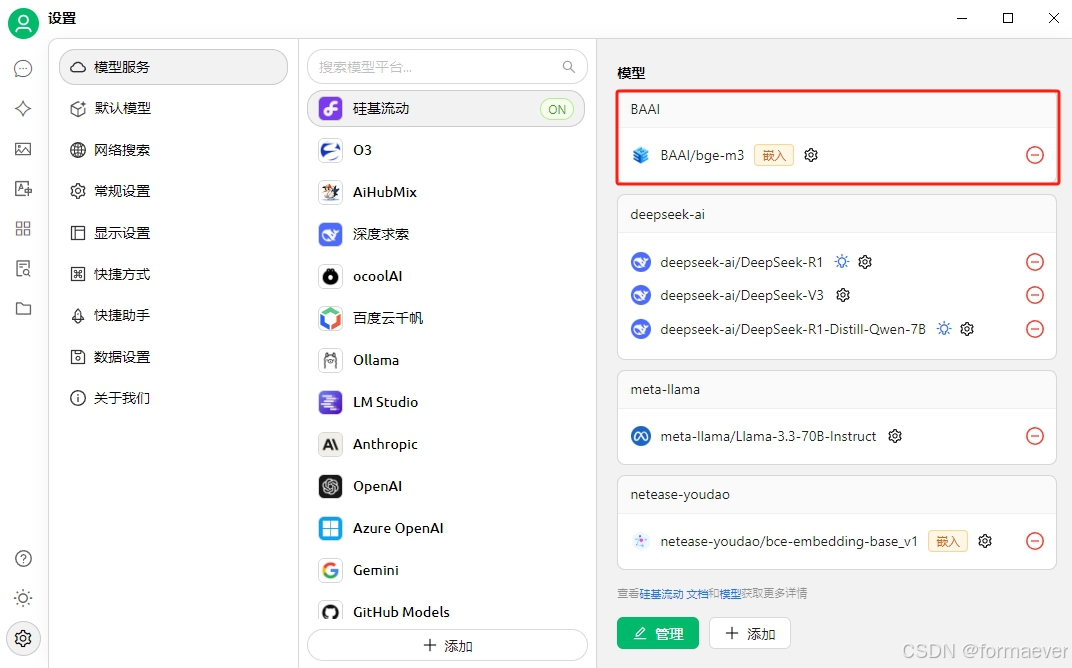Open the translate sidebar icon
1072x668 pixels.
tap(23, 189)
